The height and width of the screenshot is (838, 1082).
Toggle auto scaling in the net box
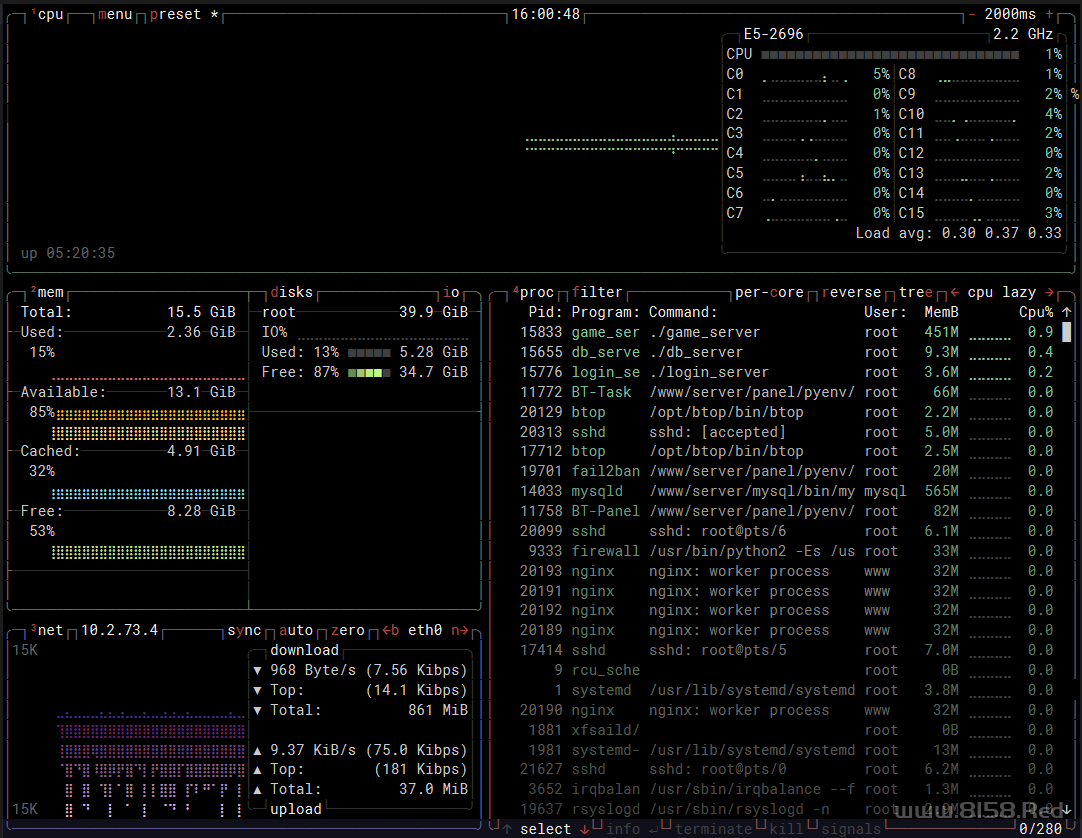pos(296,630)
